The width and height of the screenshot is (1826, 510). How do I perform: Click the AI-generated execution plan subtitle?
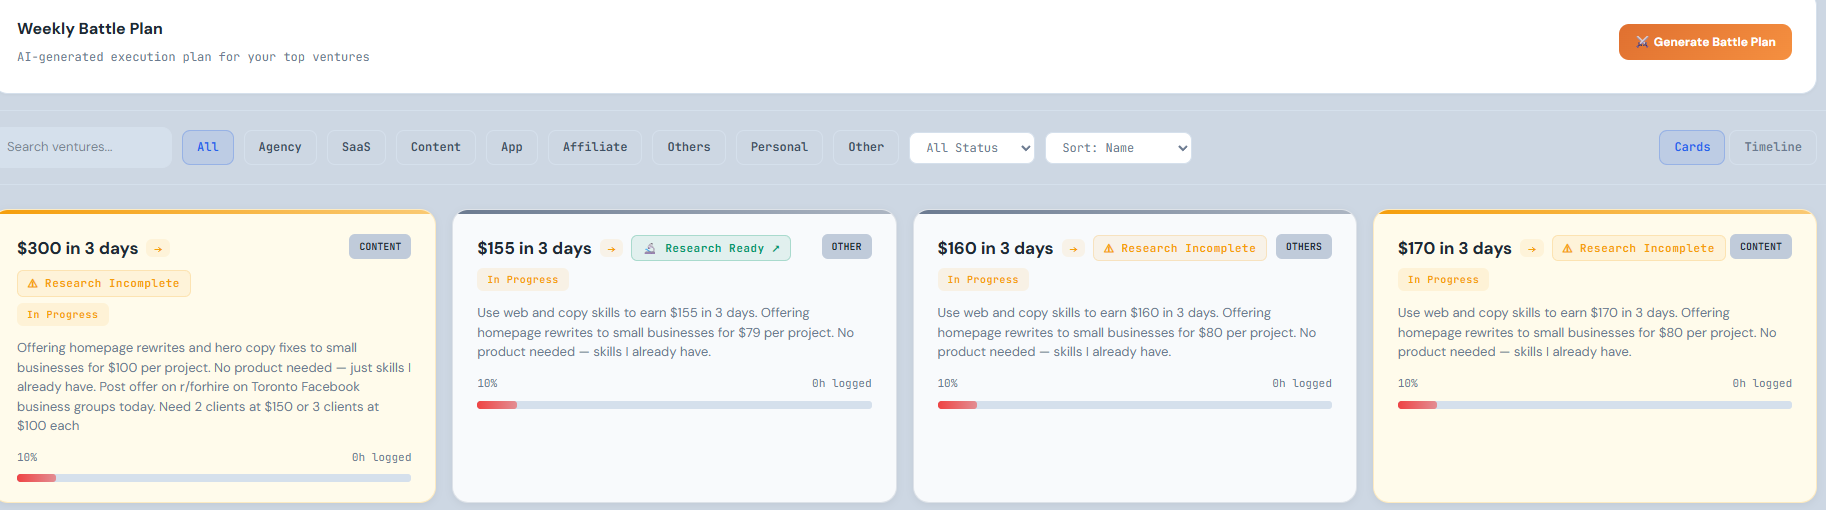[193, 57]
